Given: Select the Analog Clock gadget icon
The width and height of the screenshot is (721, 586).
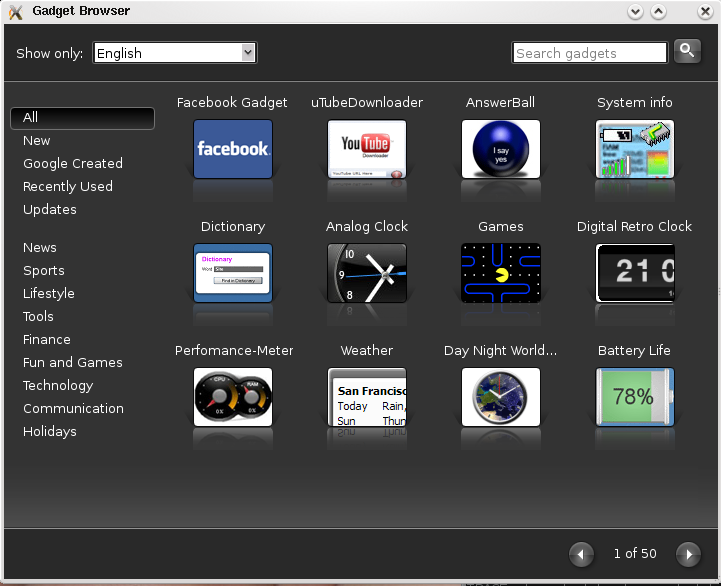Looking at the screenshot, I should (x=367, y=273).
